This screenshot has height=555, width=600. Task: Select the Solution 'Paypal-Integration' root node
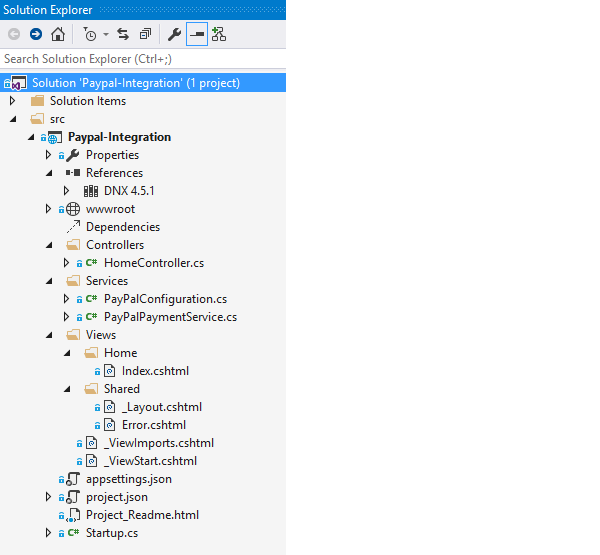pyautogui.click(x=143, y=83)
